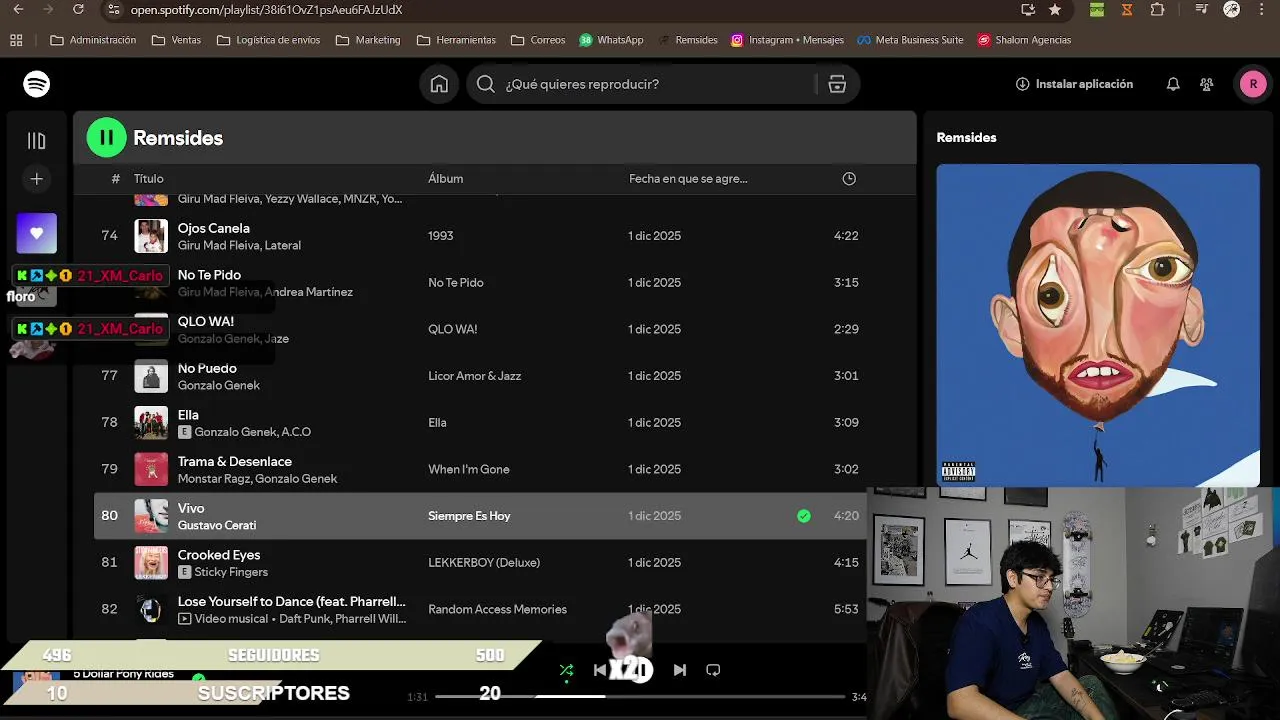The height and width of the screenshot is (720, 1280).
Task: Open browser media controls icon
Action: pos(1202,10)
